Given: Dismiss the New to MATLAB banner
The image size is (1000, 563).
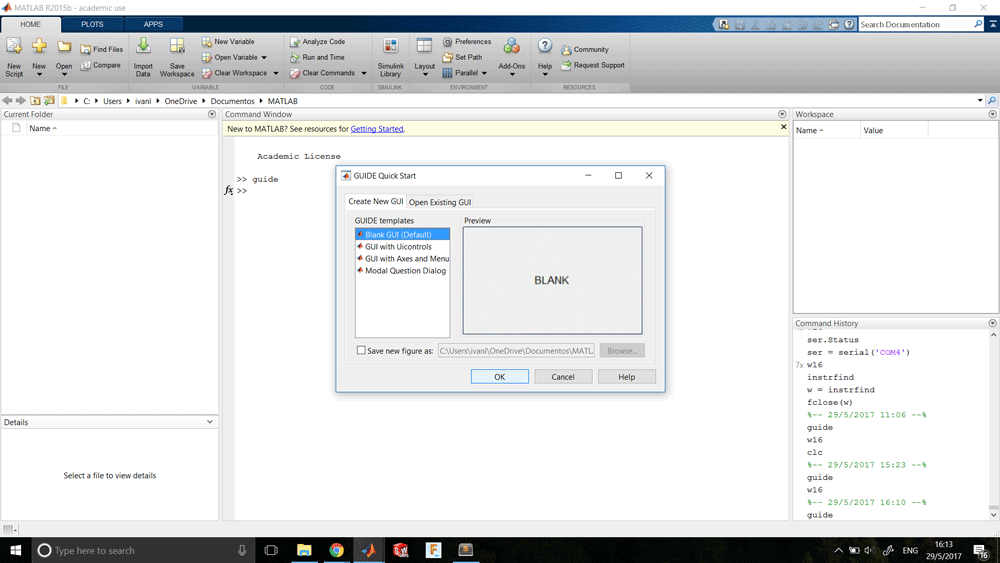Looking at the screenshot, I should pyautogui.click(x=784, y=128).
